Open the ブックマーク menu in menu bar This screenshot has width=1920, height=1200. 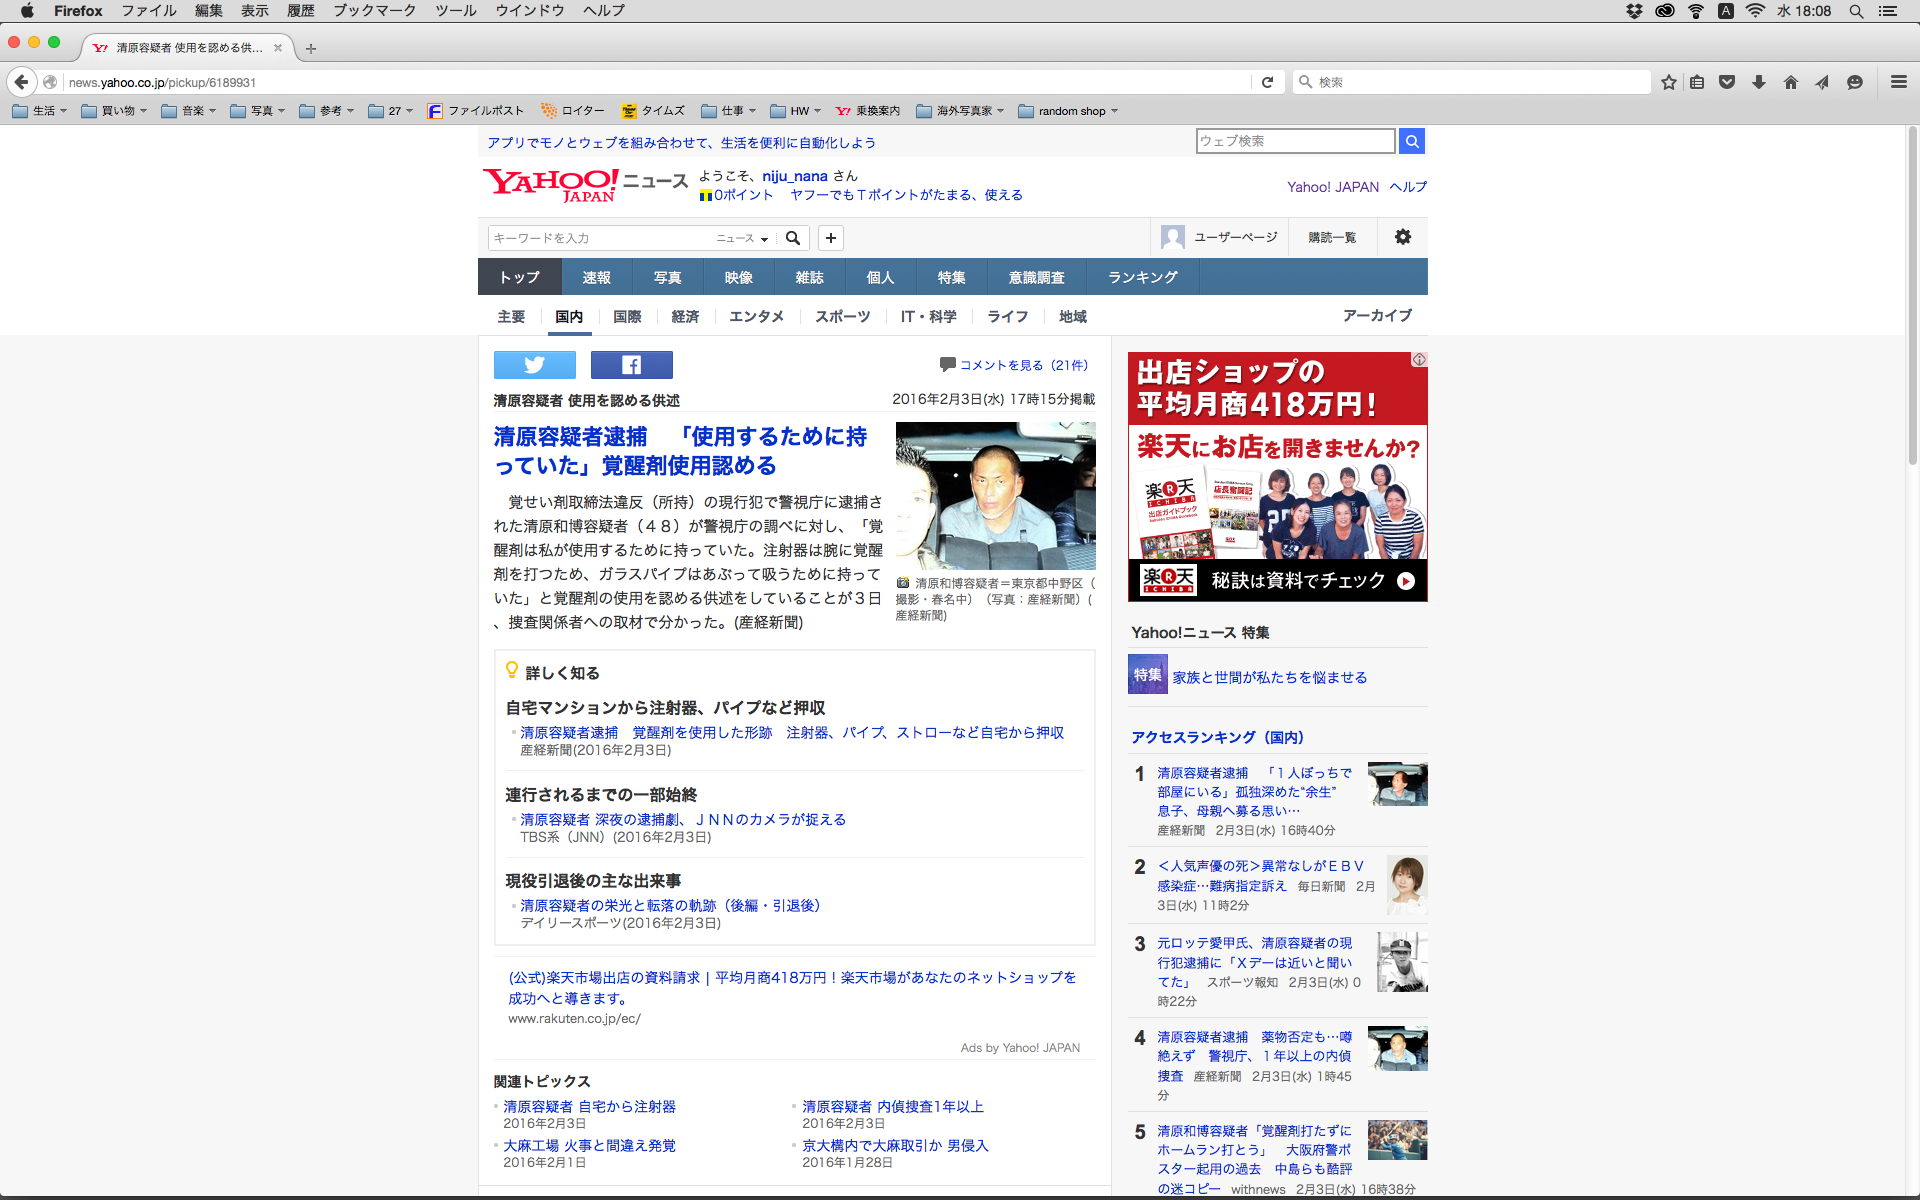point(374,11)
